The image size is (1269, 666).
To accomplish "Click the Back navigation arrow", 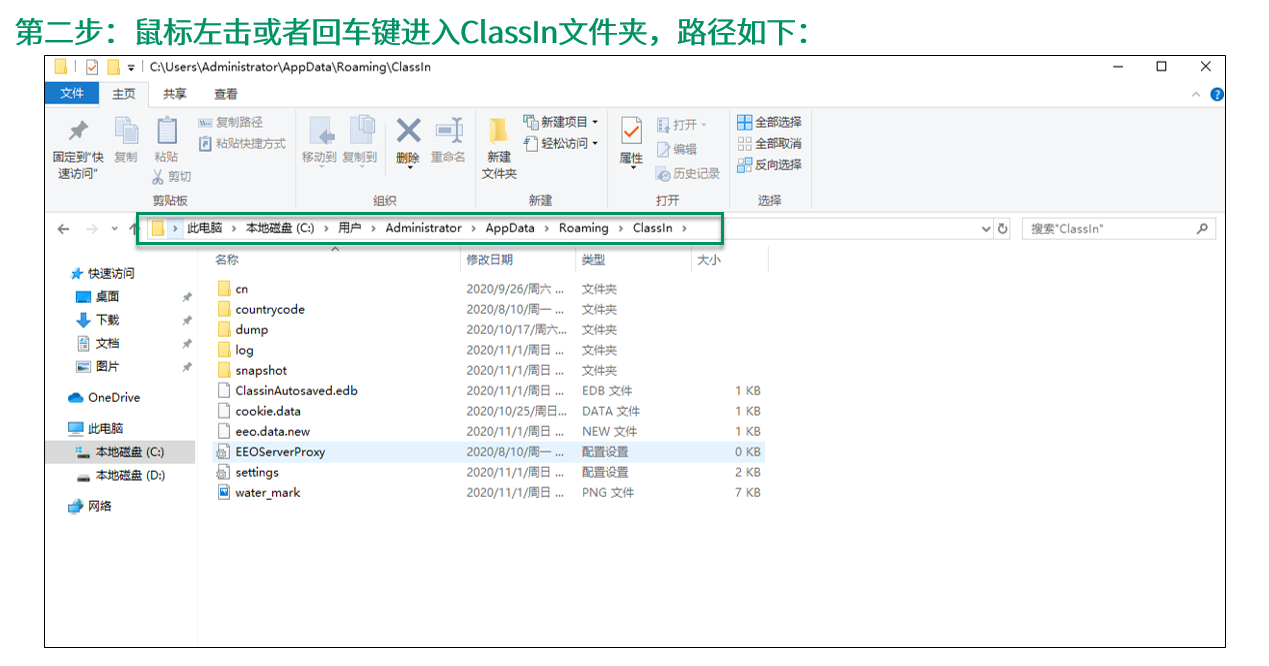I will [64, 229].
